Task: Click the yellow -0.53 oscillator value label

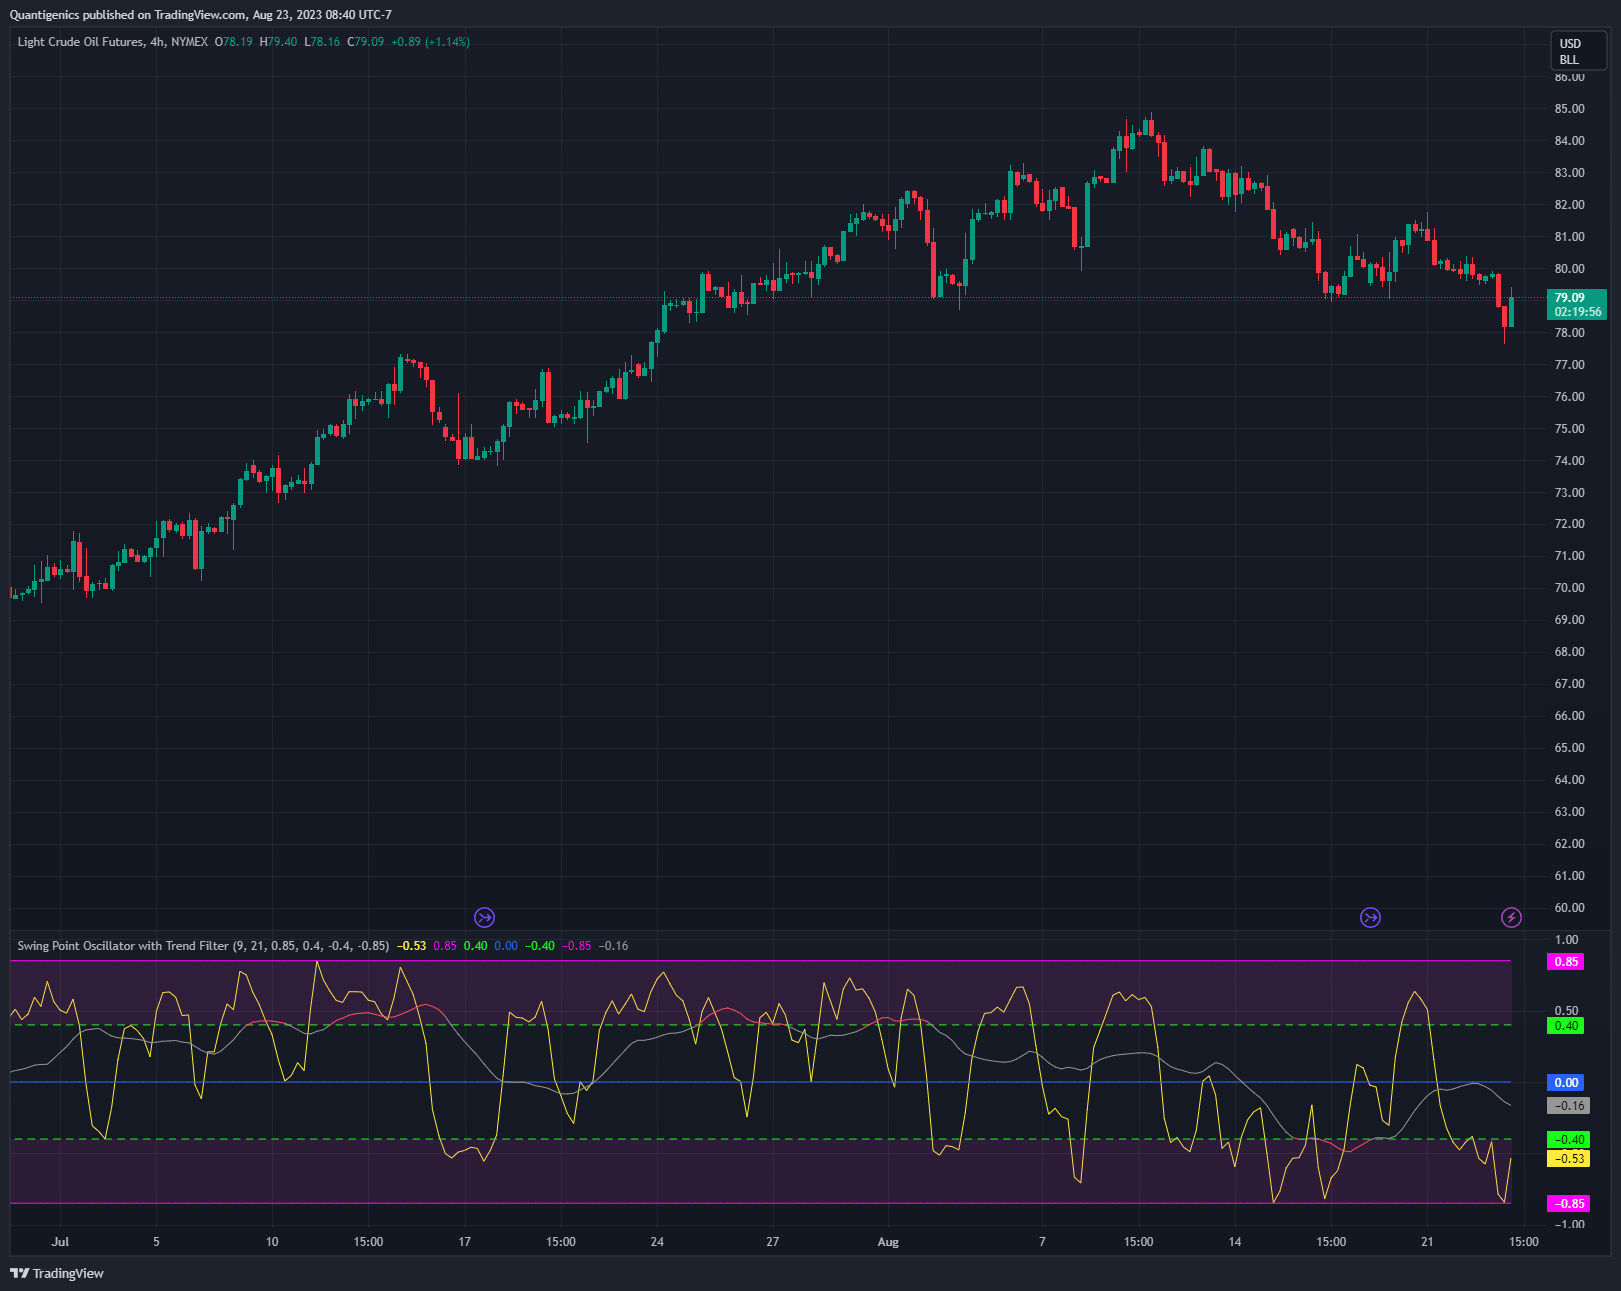Action: 1568,1158
